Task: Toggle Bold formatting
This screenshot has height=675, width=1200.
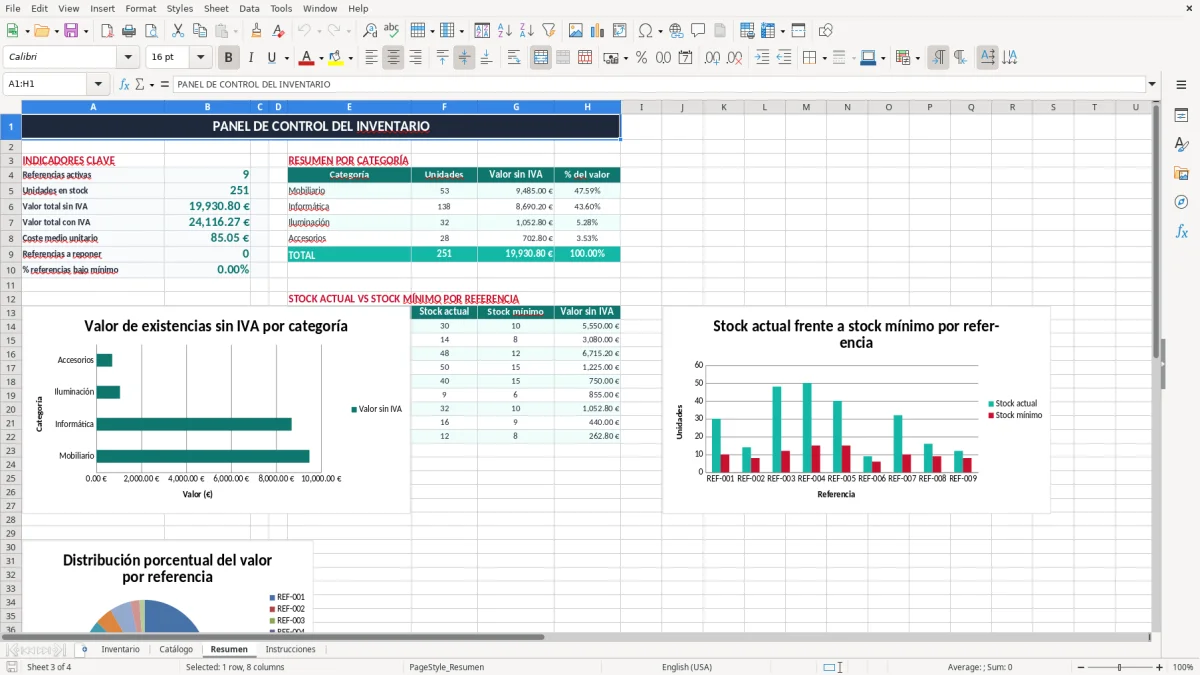Action: (229, 58)
